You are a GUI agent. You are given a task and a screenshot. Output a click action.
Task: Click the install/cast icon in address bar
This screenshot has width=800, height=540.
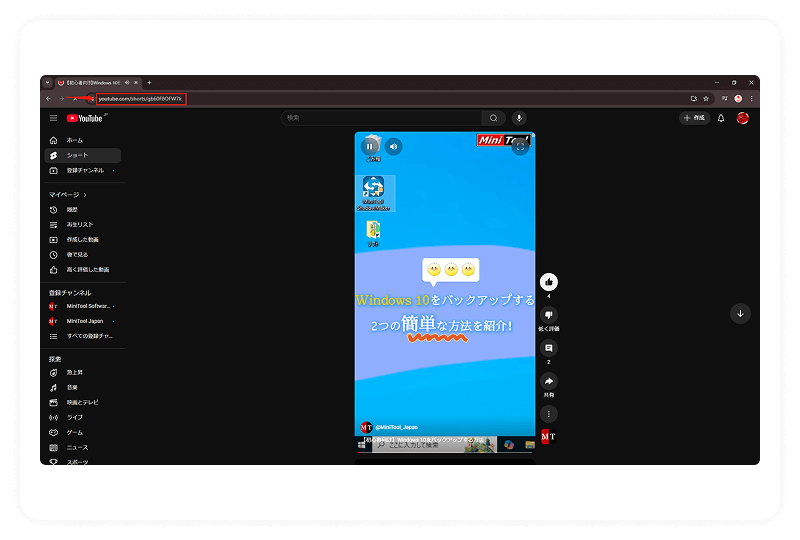tap(694, 99)
